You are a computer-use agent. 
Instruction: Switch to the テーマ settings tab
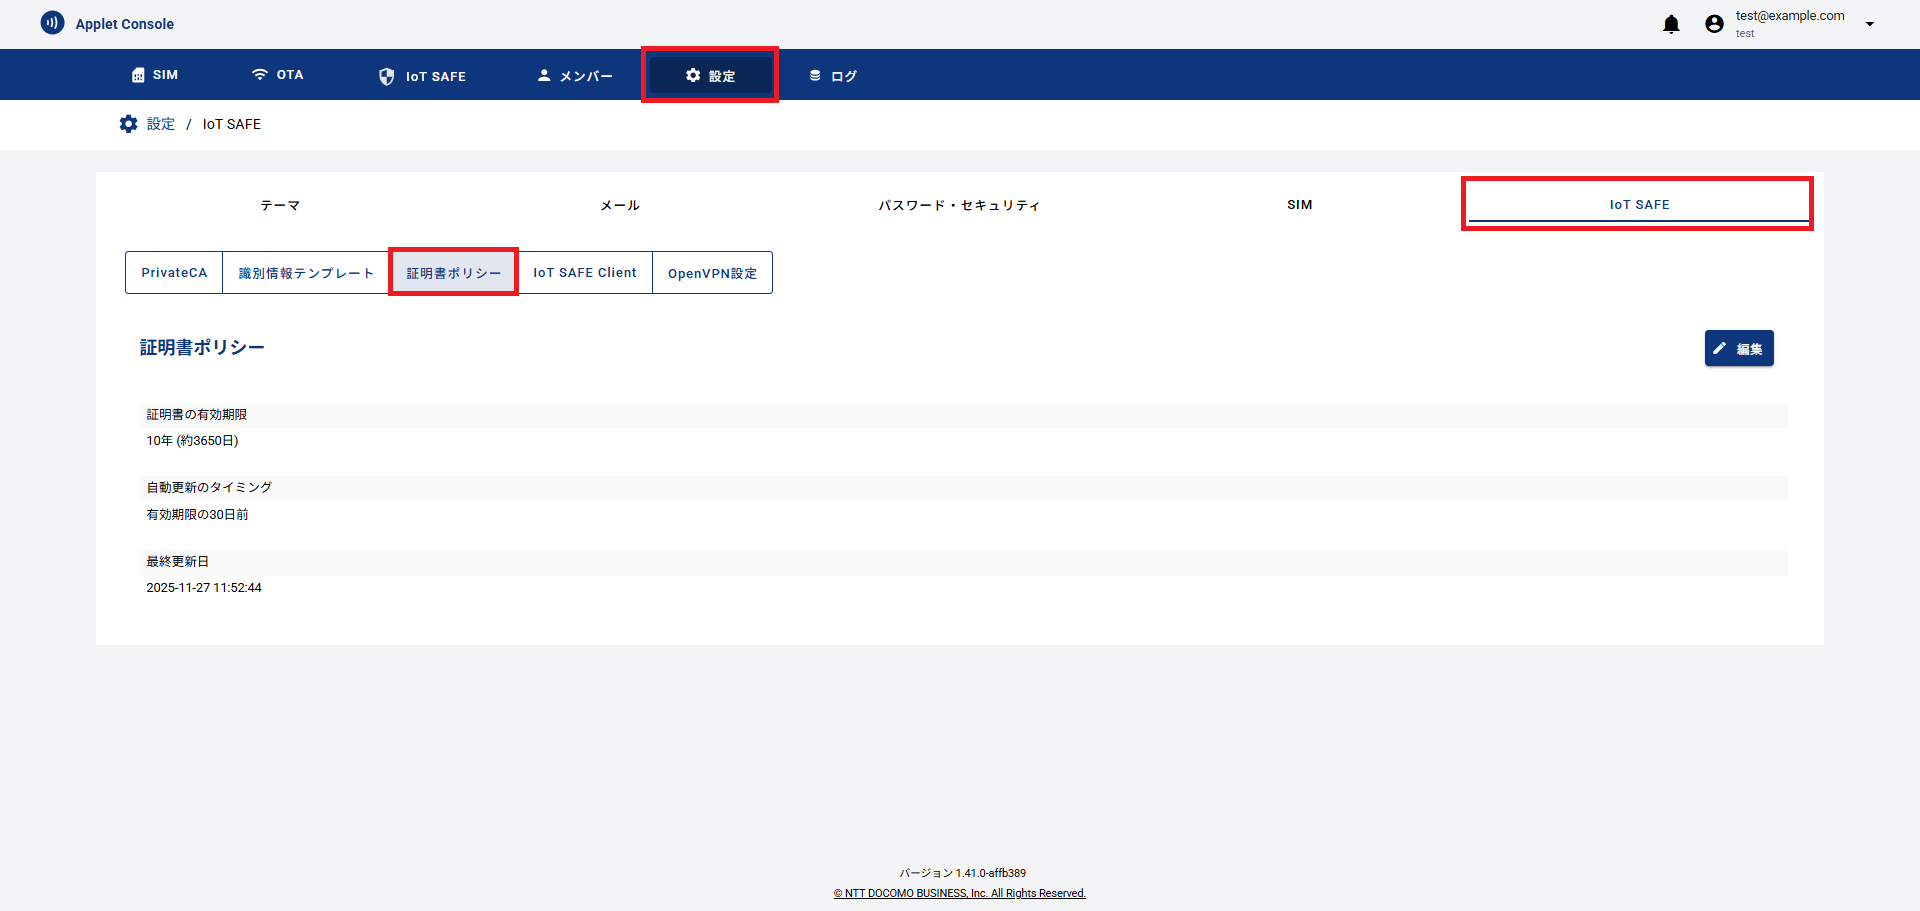[x=279, y=205]
